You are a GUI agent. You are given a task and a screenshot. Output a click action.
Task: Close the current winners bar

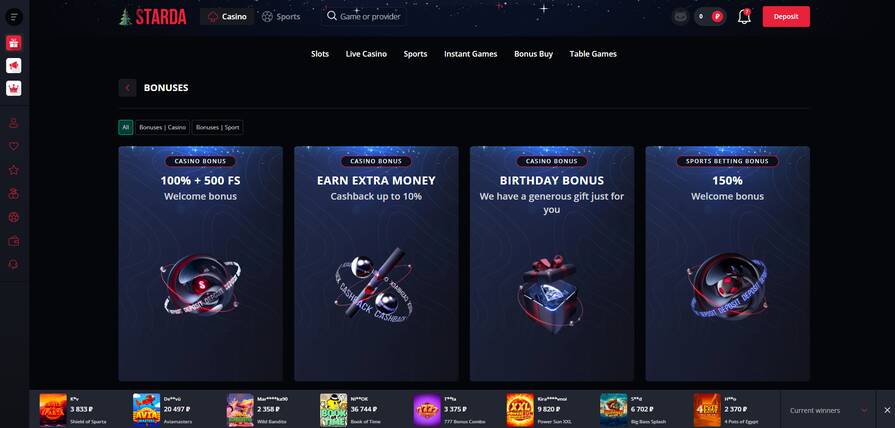click(886, 410)
